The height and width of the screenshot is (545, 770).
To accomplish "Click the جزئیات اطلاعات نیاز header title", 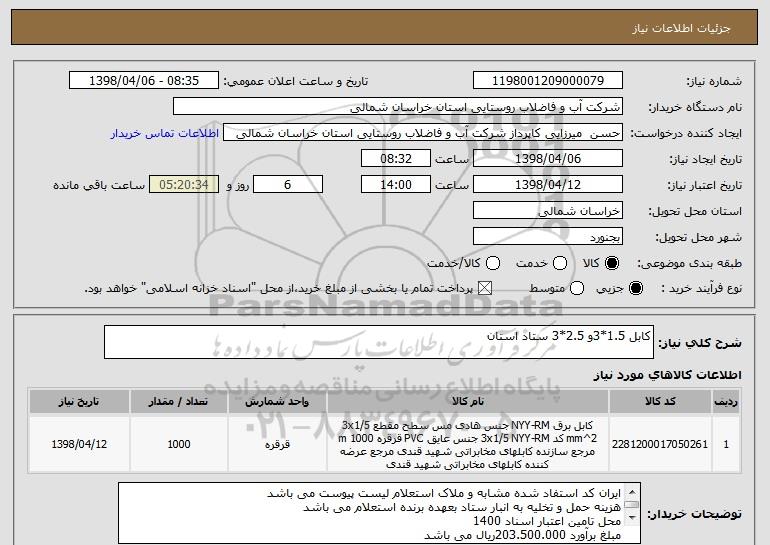I will click(x=681, y=28).
